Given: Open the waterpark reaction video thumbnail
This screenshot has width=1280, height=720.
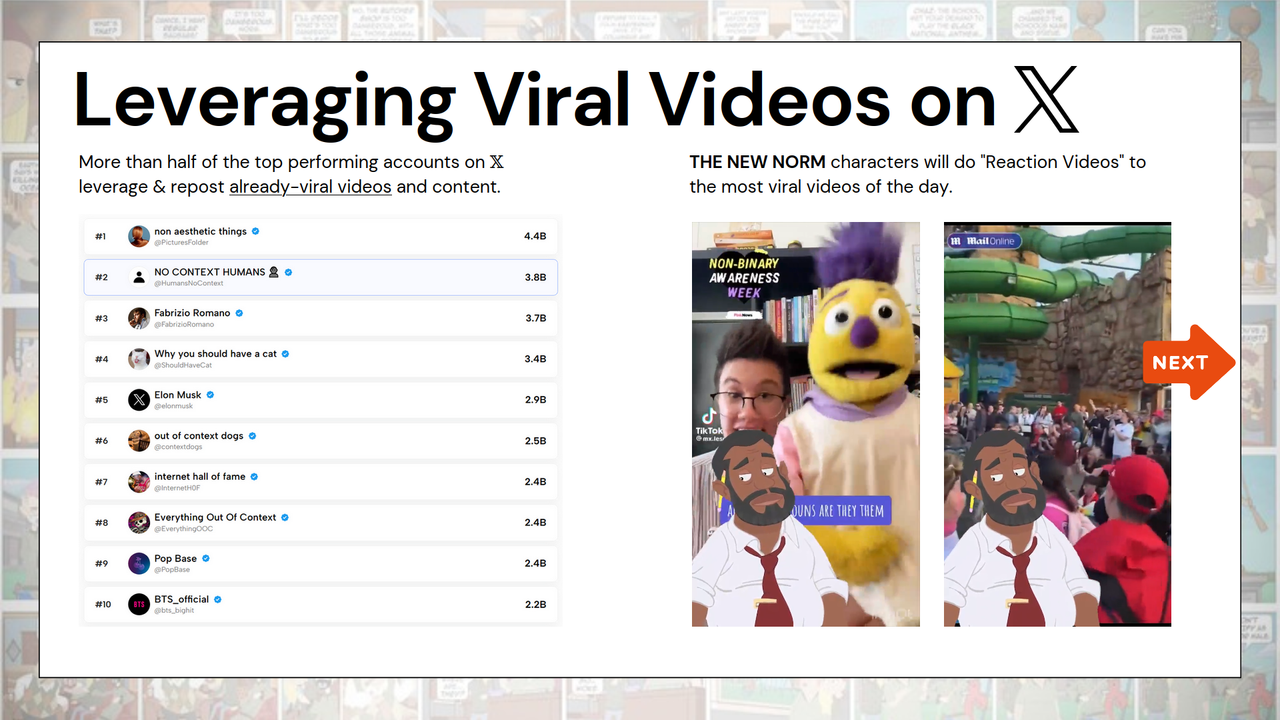Looking at the screenshot, I should point(1057,424).
